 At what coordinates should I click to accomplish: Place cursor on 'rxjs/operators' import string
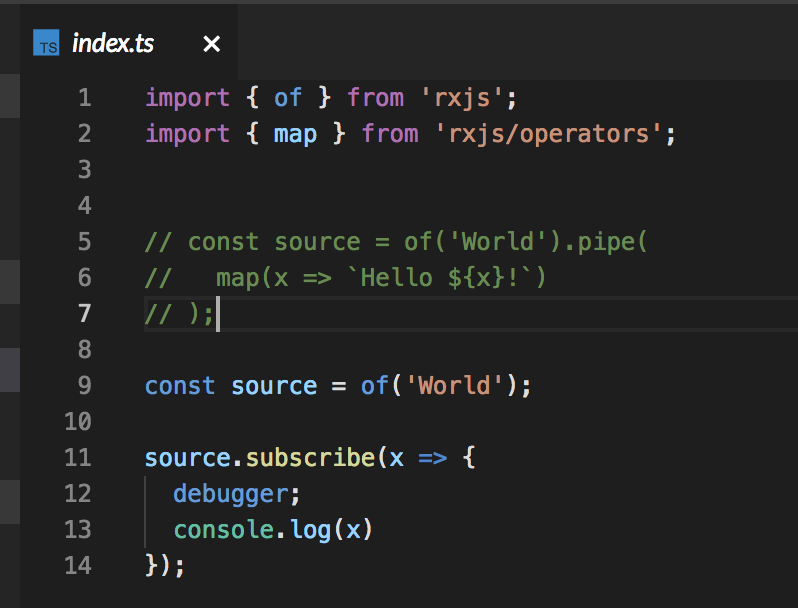pyautogui.click(x=549, y=134)
